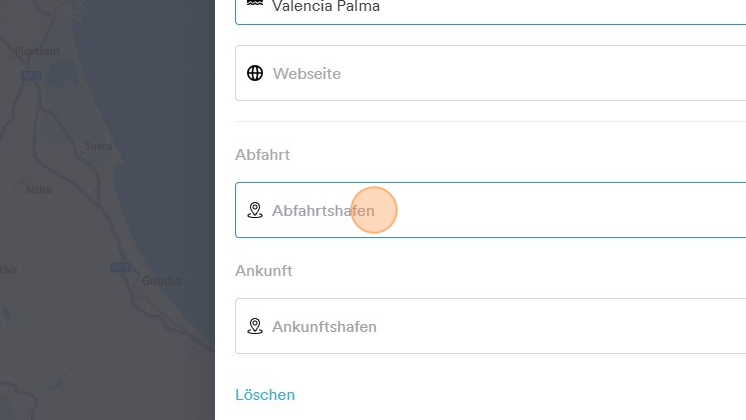Click the Ankunft section label
746x420 pixels.
pyautogui.click(x=263, y=271)
